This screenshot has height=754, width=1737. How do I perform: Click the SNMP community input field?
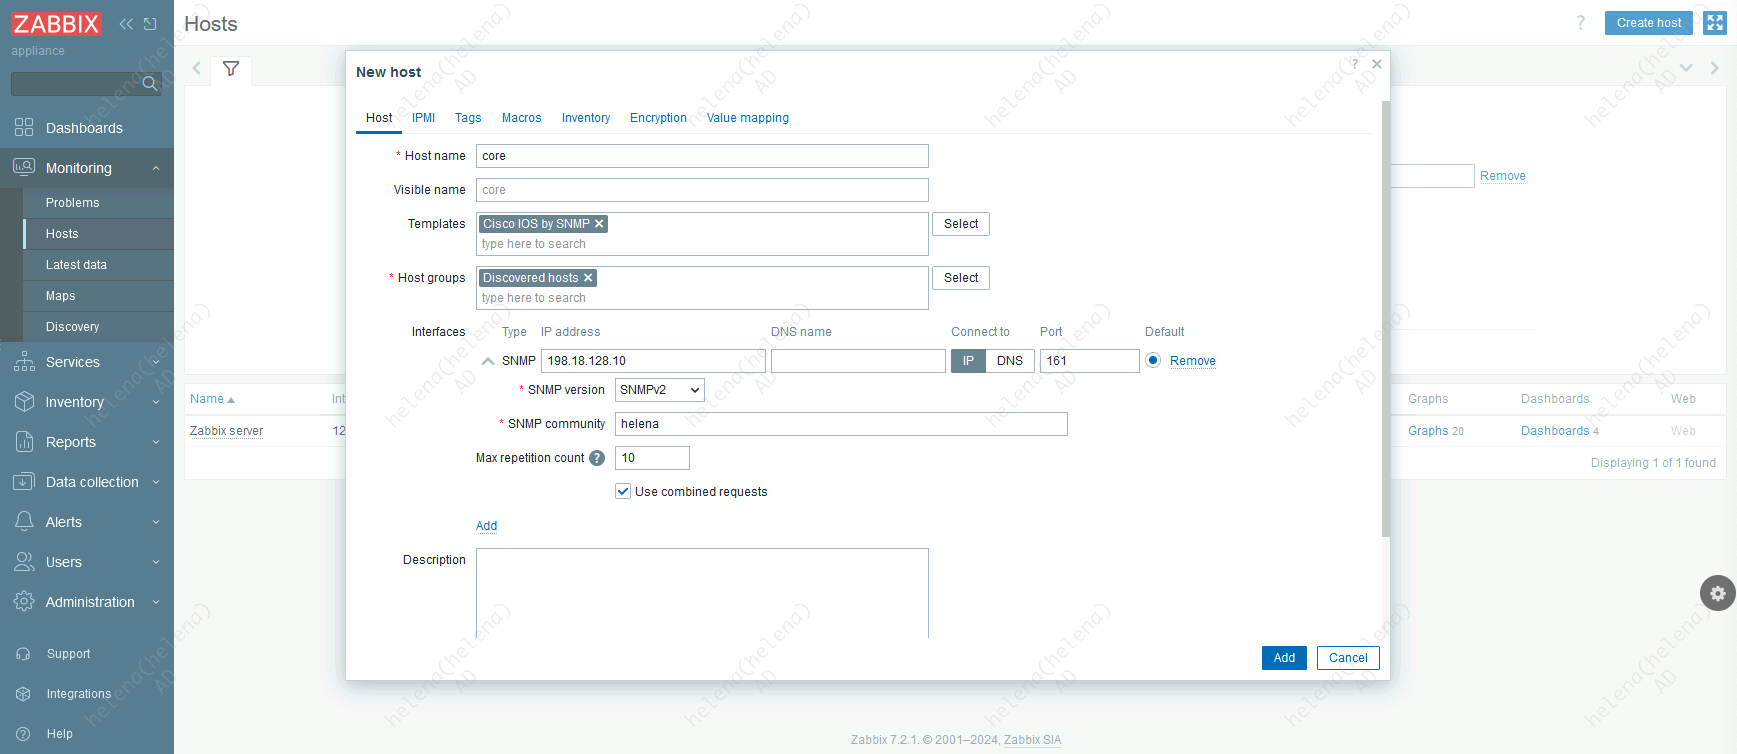click(x=840, y=424)
